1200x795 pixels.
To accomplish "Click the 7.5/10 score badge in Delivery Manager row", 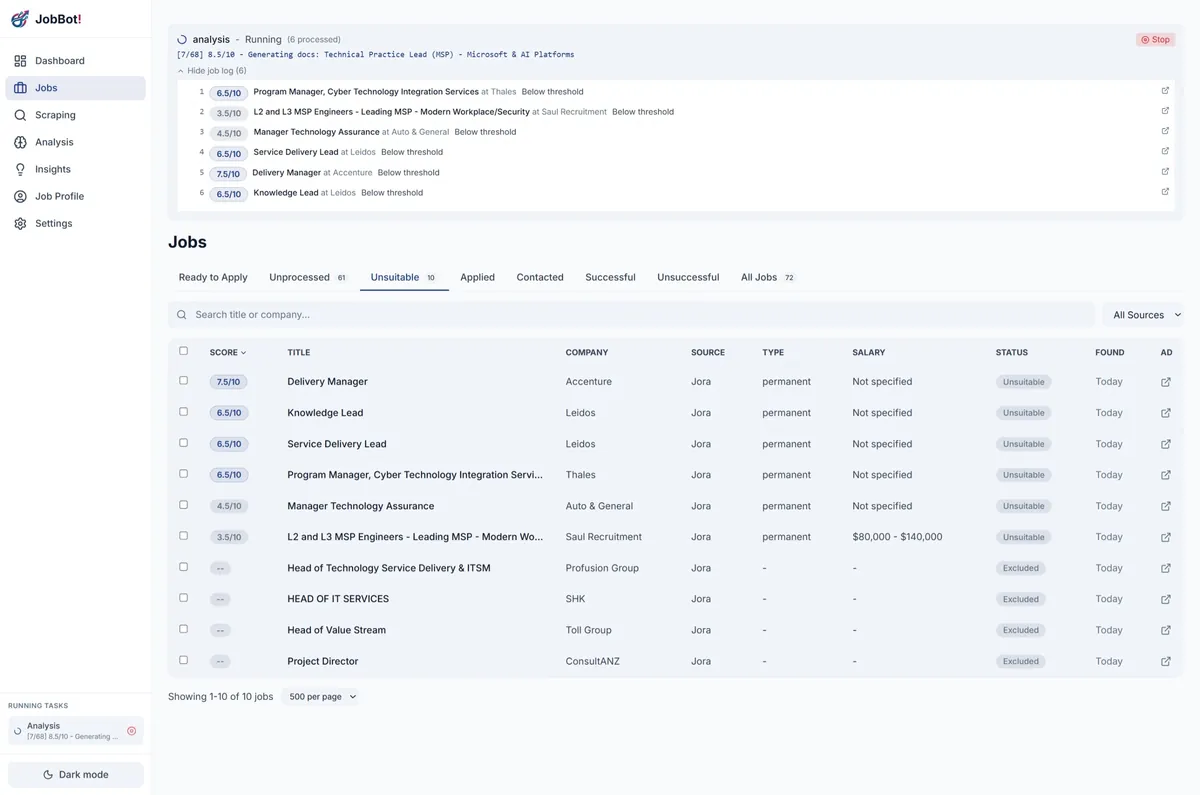I will pyautogui.click(x=228, y=382).
